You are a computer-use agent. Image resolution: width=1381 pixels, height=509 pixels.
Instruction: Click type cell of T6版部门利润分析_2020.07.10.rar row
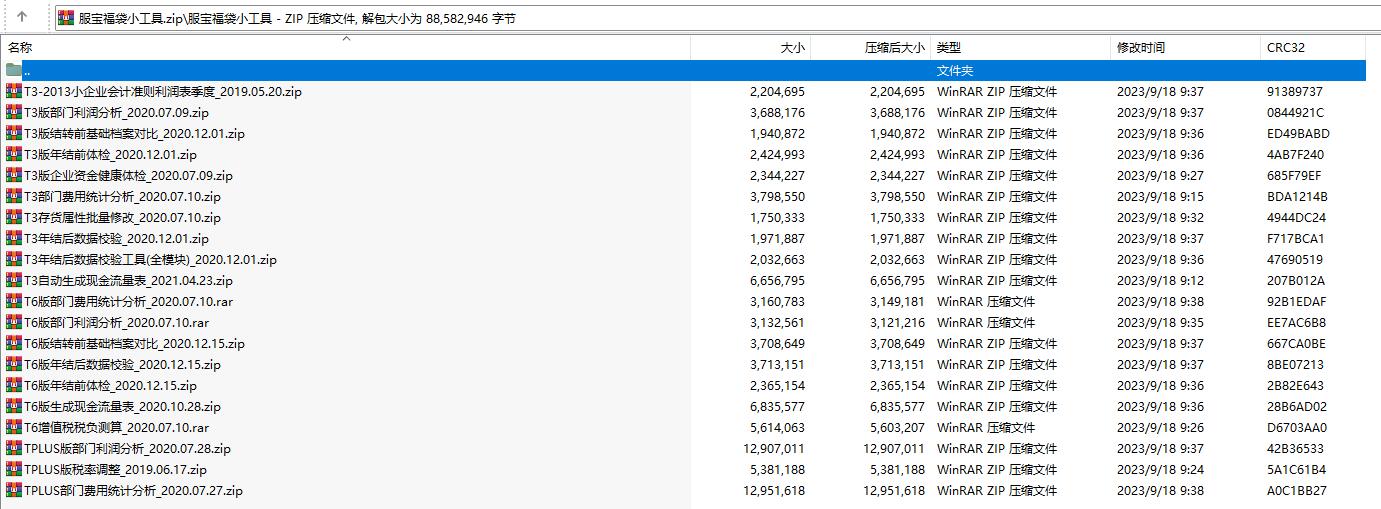tap(986, 322)
